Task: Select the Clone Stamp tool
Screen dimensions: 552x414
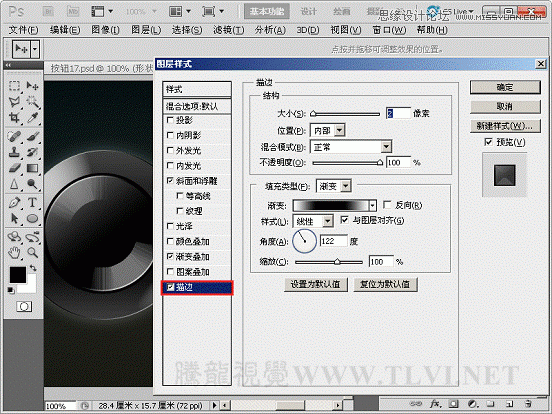Action: [14, 152]
